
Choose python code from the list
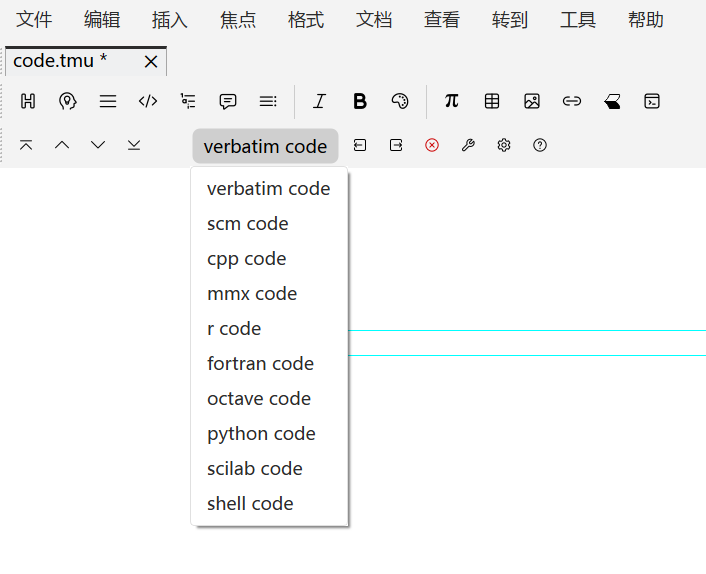coord(261,434)
